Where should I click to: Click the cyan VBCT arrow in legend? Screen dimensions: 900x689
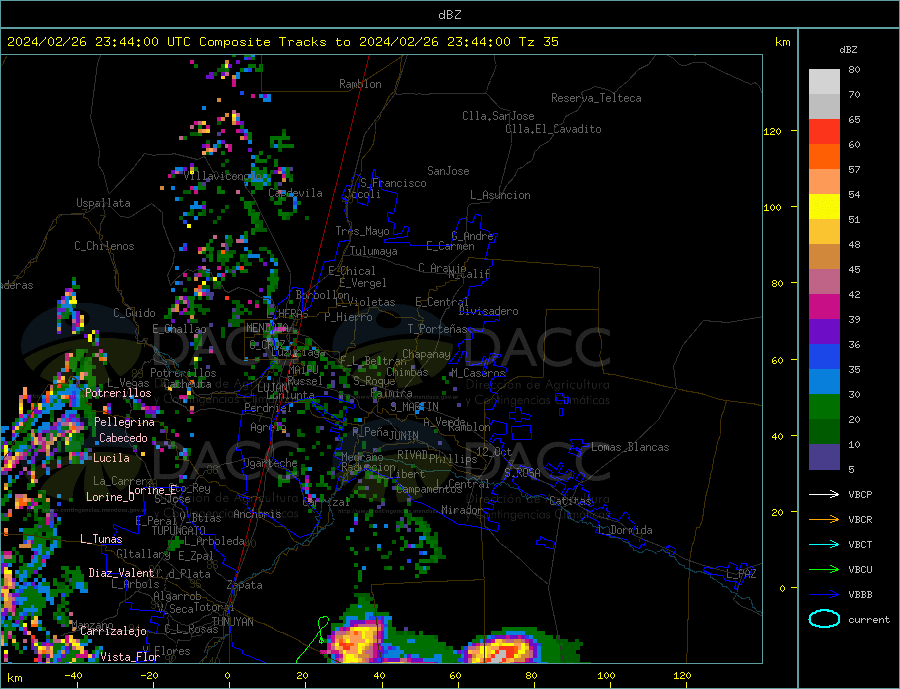coord(824,544)
